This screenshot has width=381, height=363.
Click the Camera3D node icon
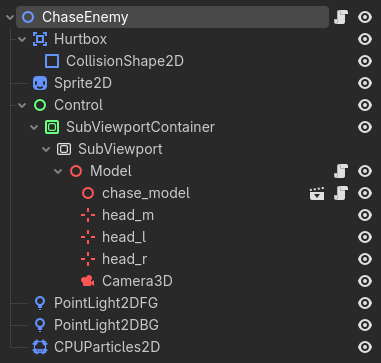tap(88, 281)
